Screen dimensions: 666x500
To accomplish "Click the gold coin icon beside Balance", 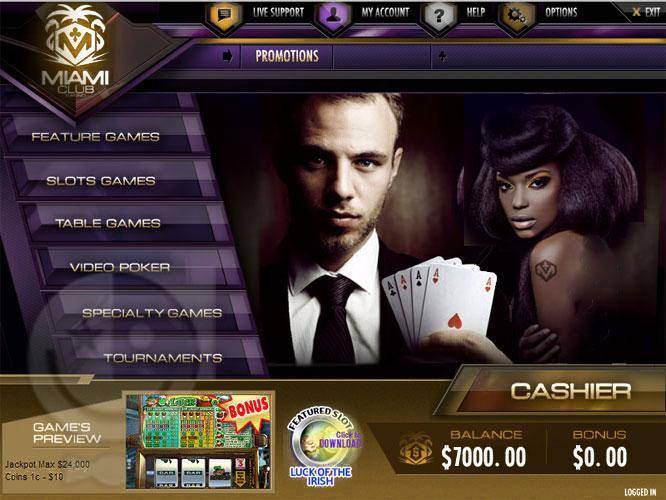I will pyautogui.click(x=415, y=449).
